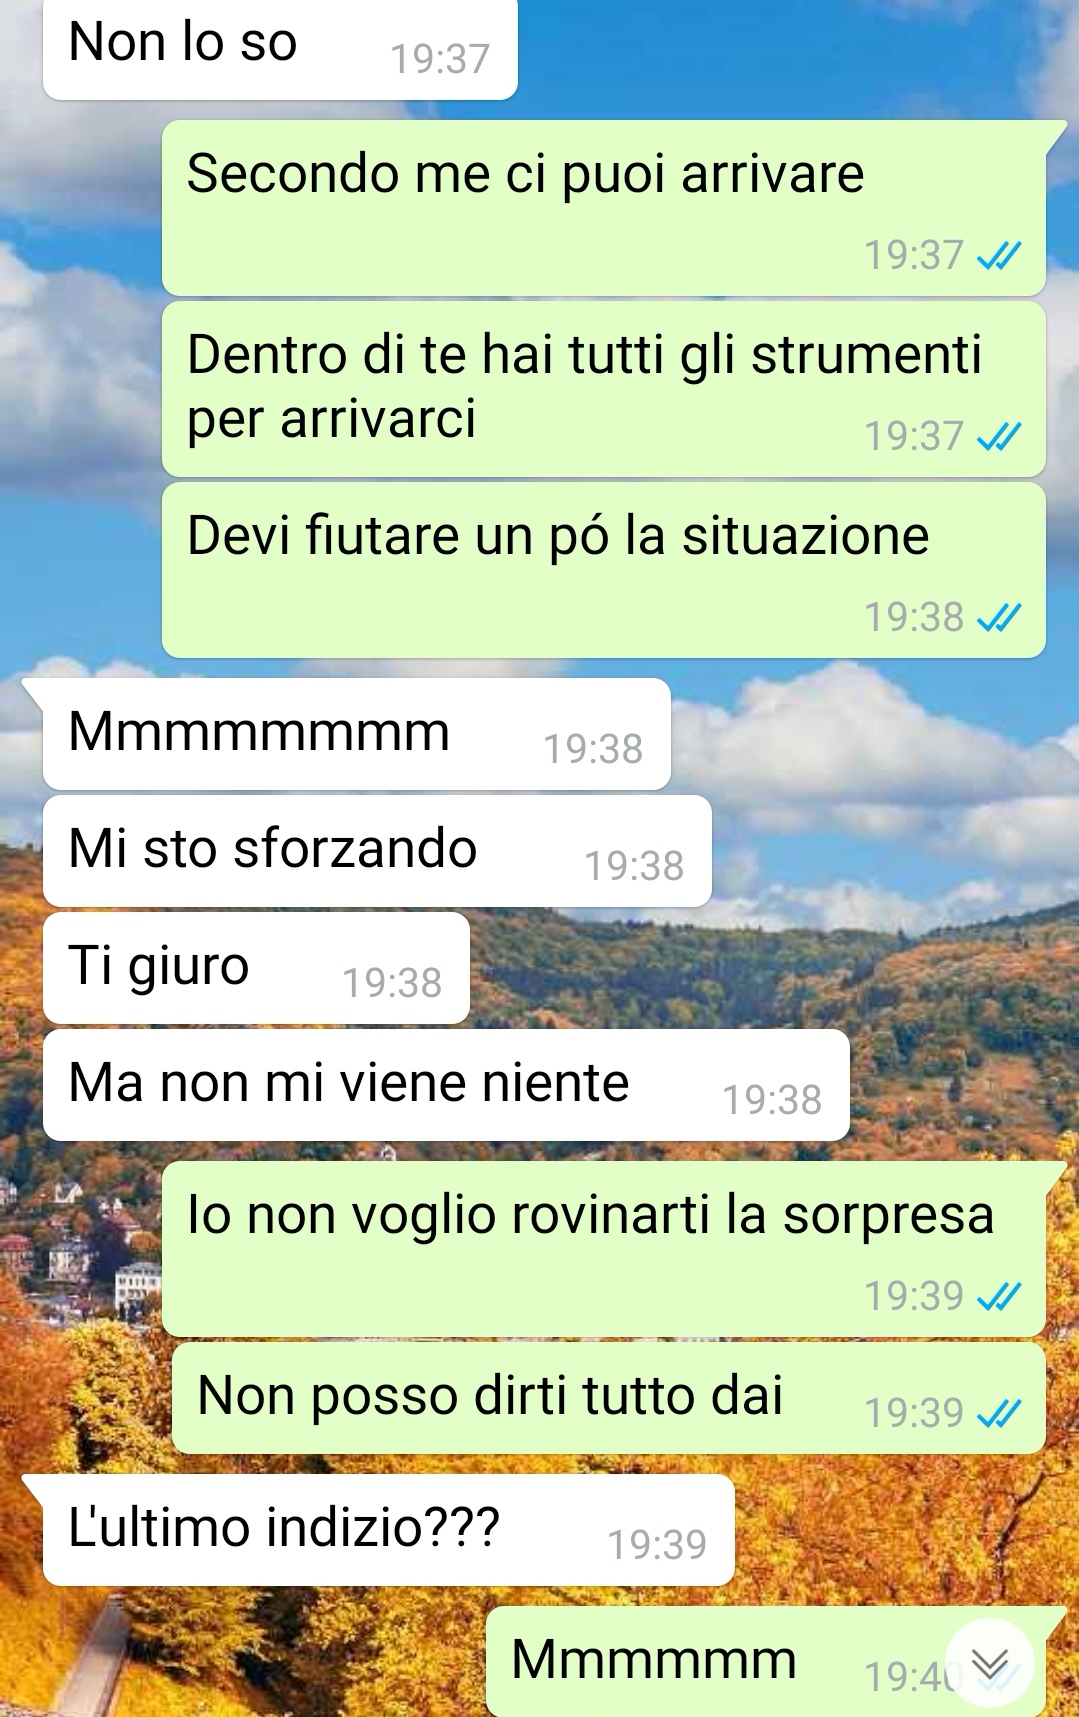Select 'Io non voglio rovinarti la sorpresa' bubble
The width and height of the screenshot is (1079, 1717).
click(604, 1249)
